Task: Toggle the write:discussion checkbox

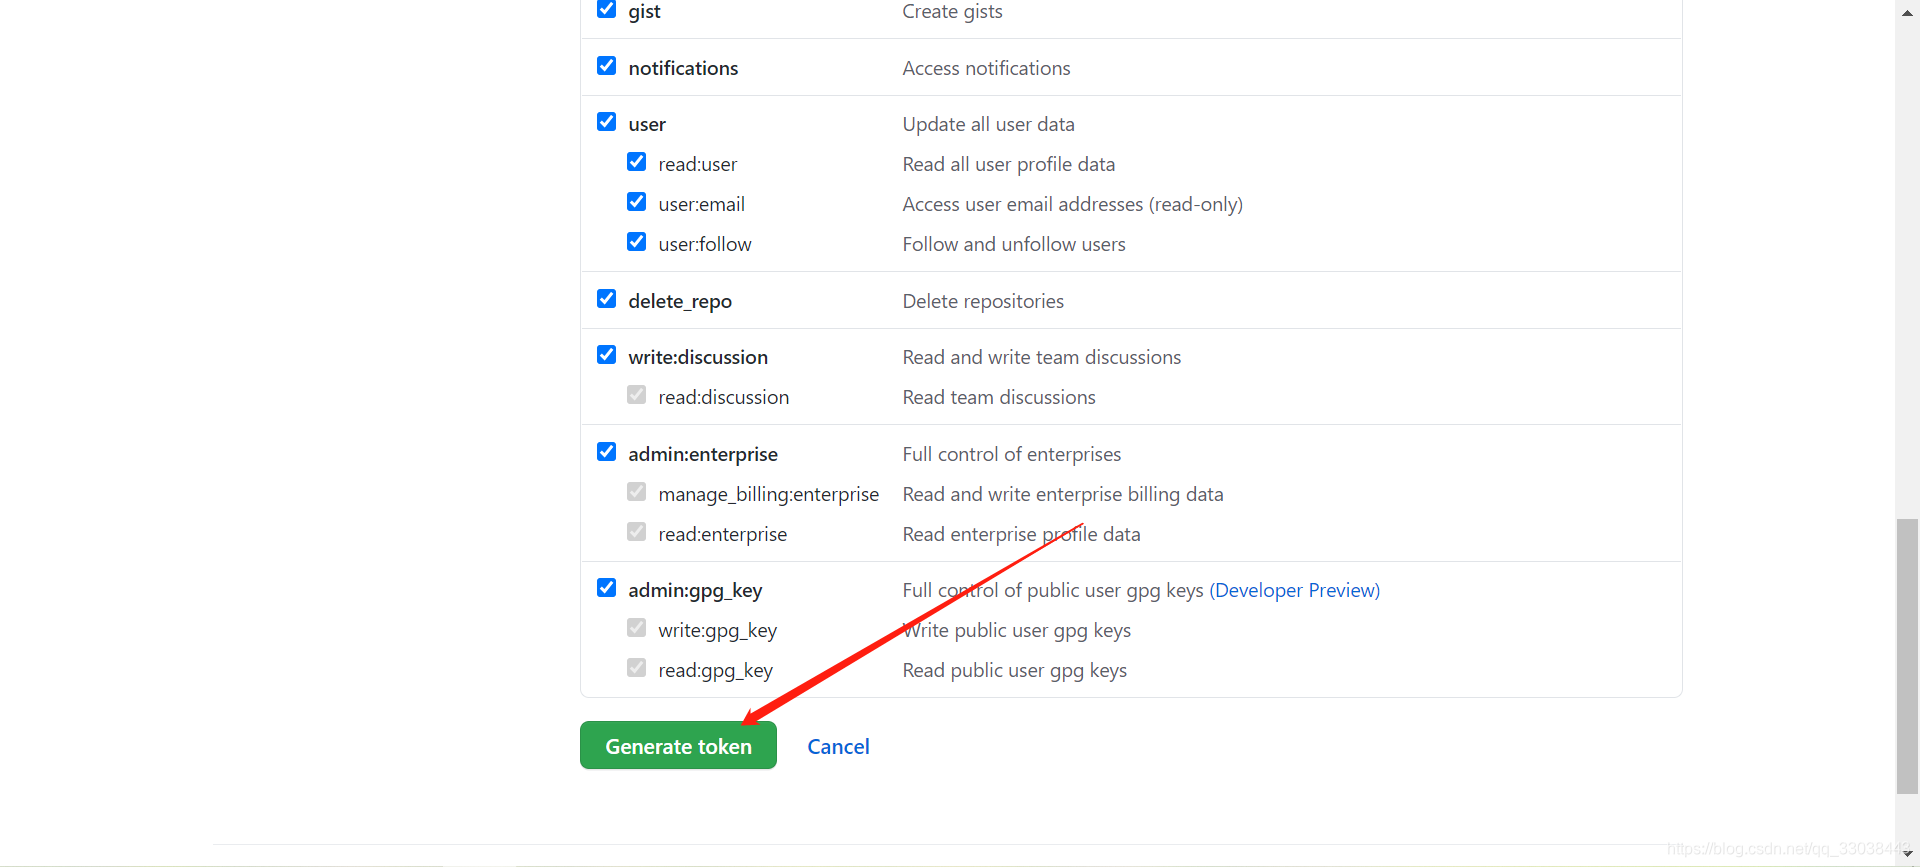Action: [606, 355]
